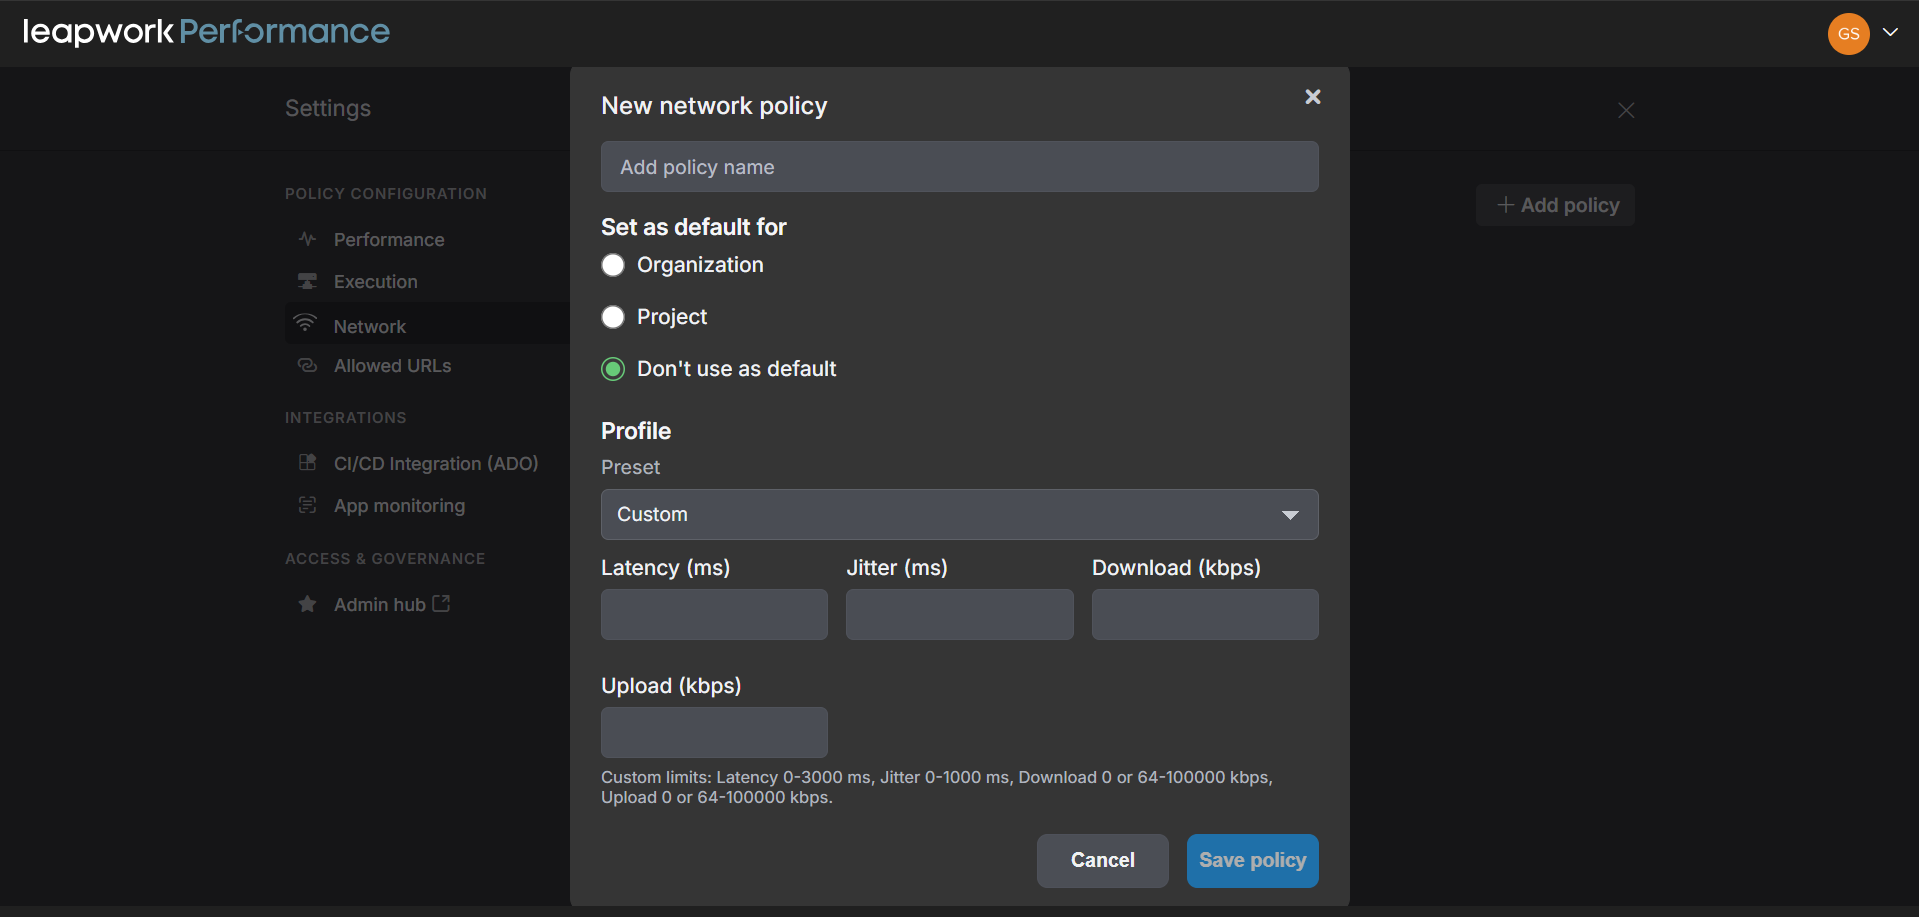Click the Settings heading
1919x917 pixels.
point(328,108)
